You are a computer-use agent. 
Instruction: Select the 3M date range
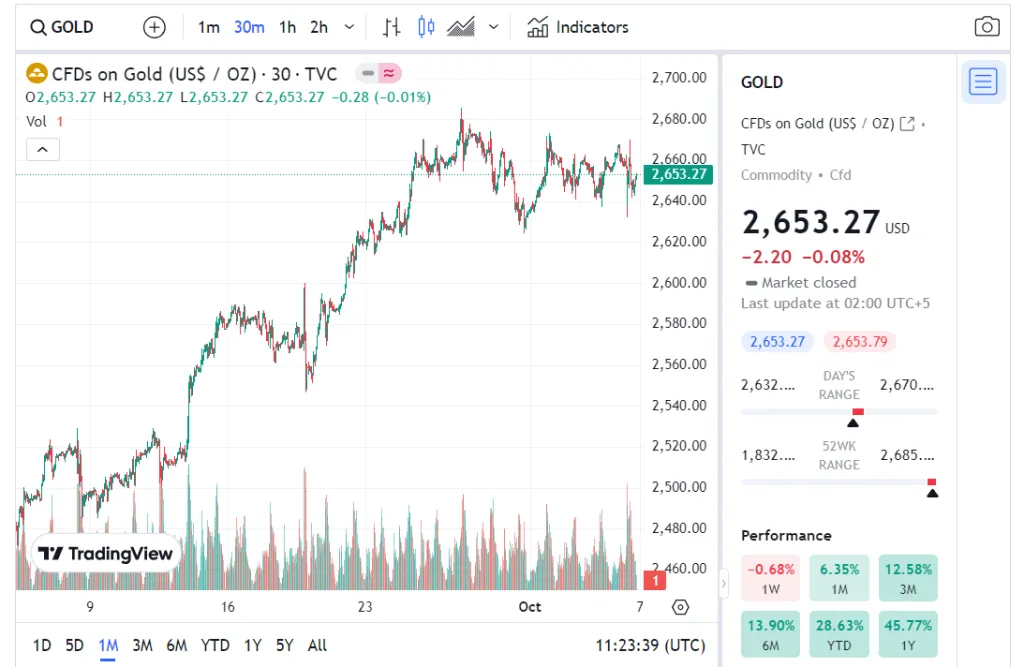click(x=142, y=645)
